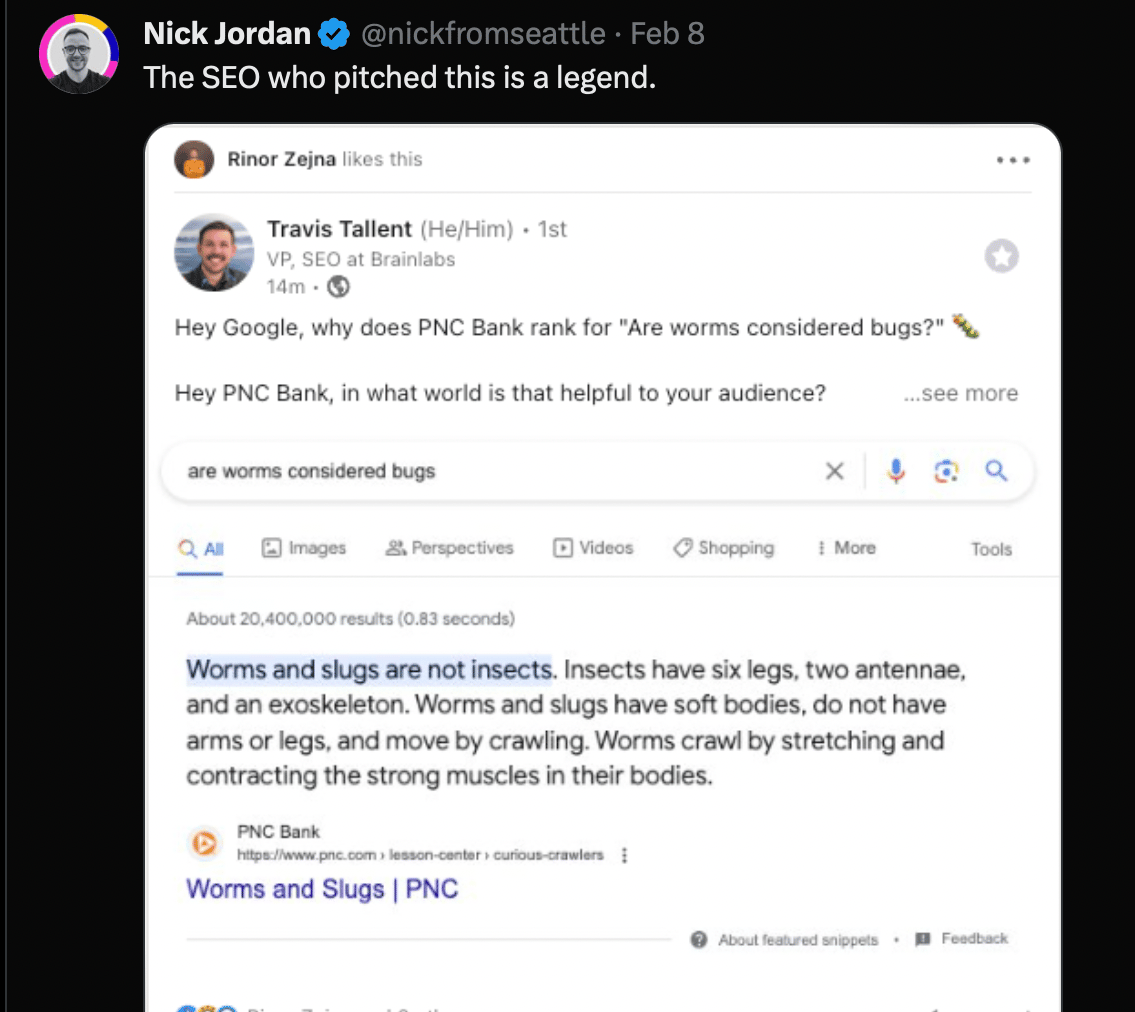Click the PNC Bank favicon icon

205,843
